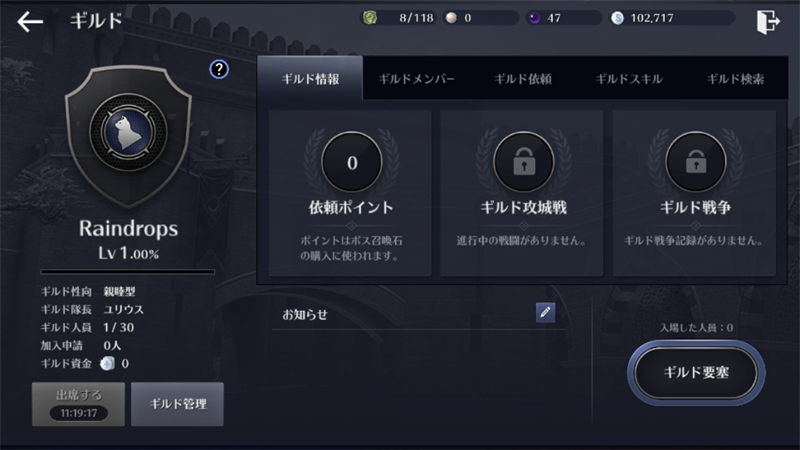Tap the green guild badge currency icon
Screen dimensions: 800x450
coord(370,18)
